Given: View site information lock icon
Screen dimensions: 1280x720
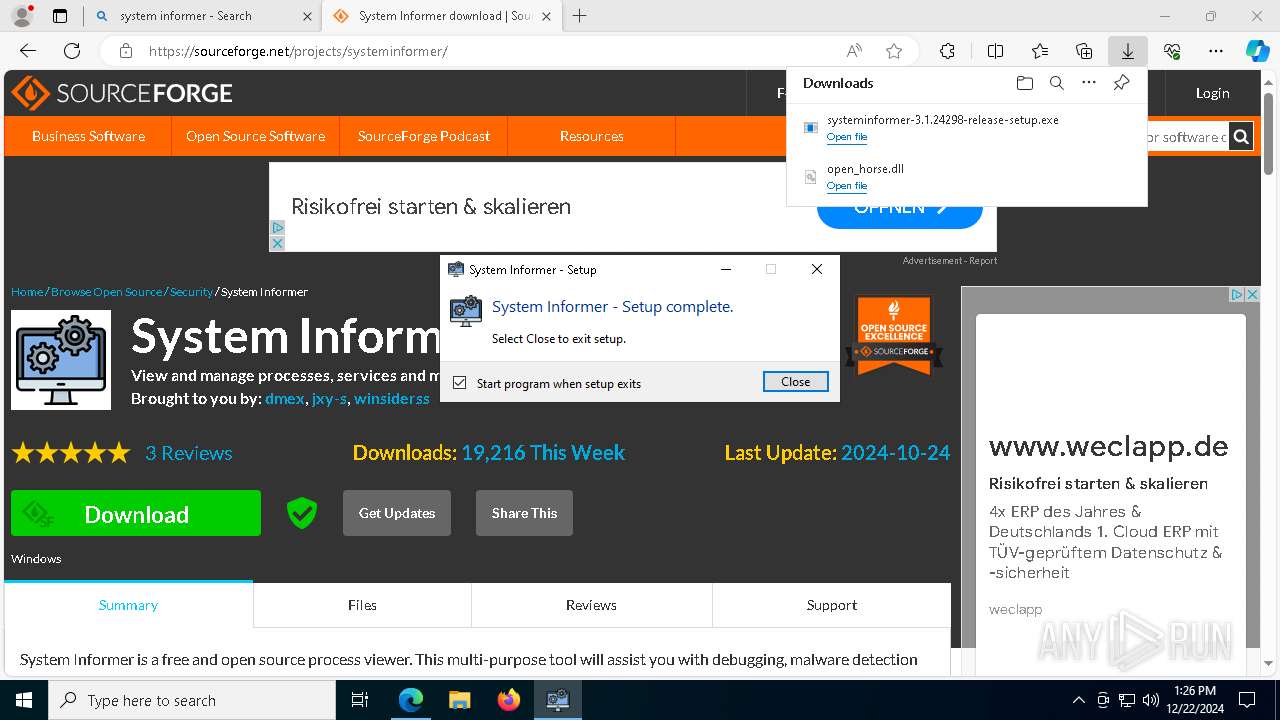Looking at the screenshot, I should click(126, 51).
